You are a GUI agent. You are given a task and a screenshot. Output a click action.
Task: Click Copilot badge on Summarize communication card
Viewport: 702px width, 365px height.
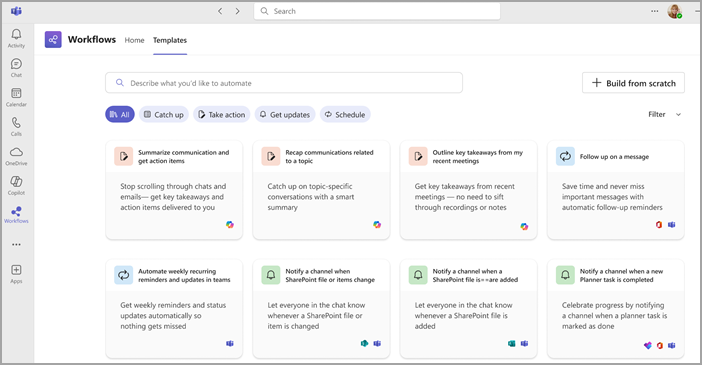(230, 225)
